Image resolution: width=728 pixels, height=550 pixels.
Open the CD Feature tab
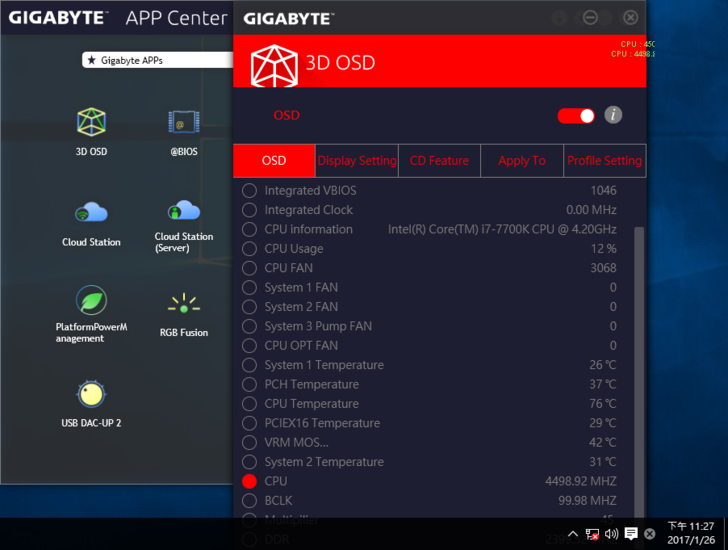439,161
